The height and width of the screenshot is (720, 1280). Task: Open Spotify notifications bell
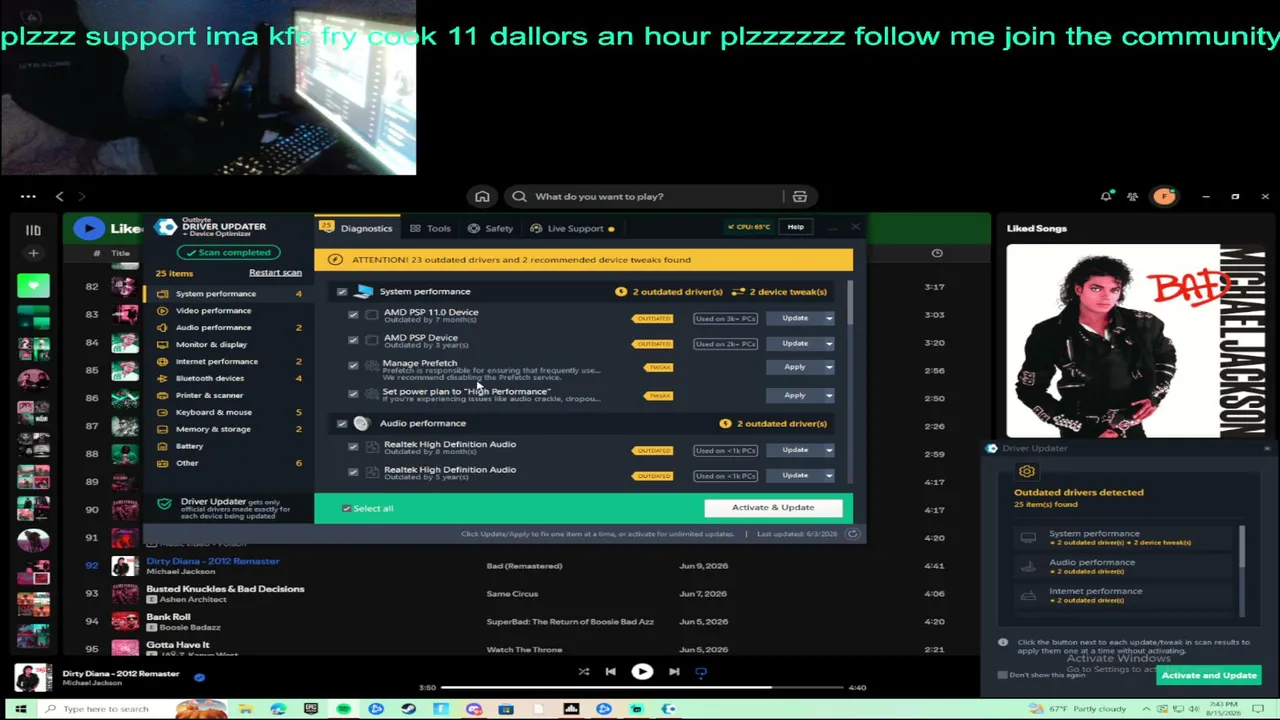[1106, 197]
